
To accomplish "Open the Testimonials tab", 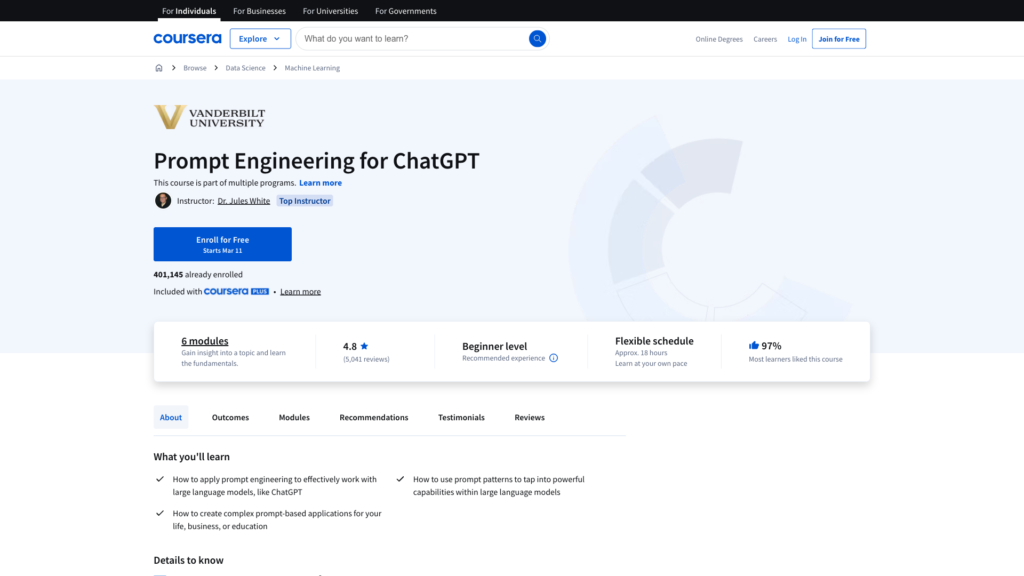I will click(x=461, y=417).
